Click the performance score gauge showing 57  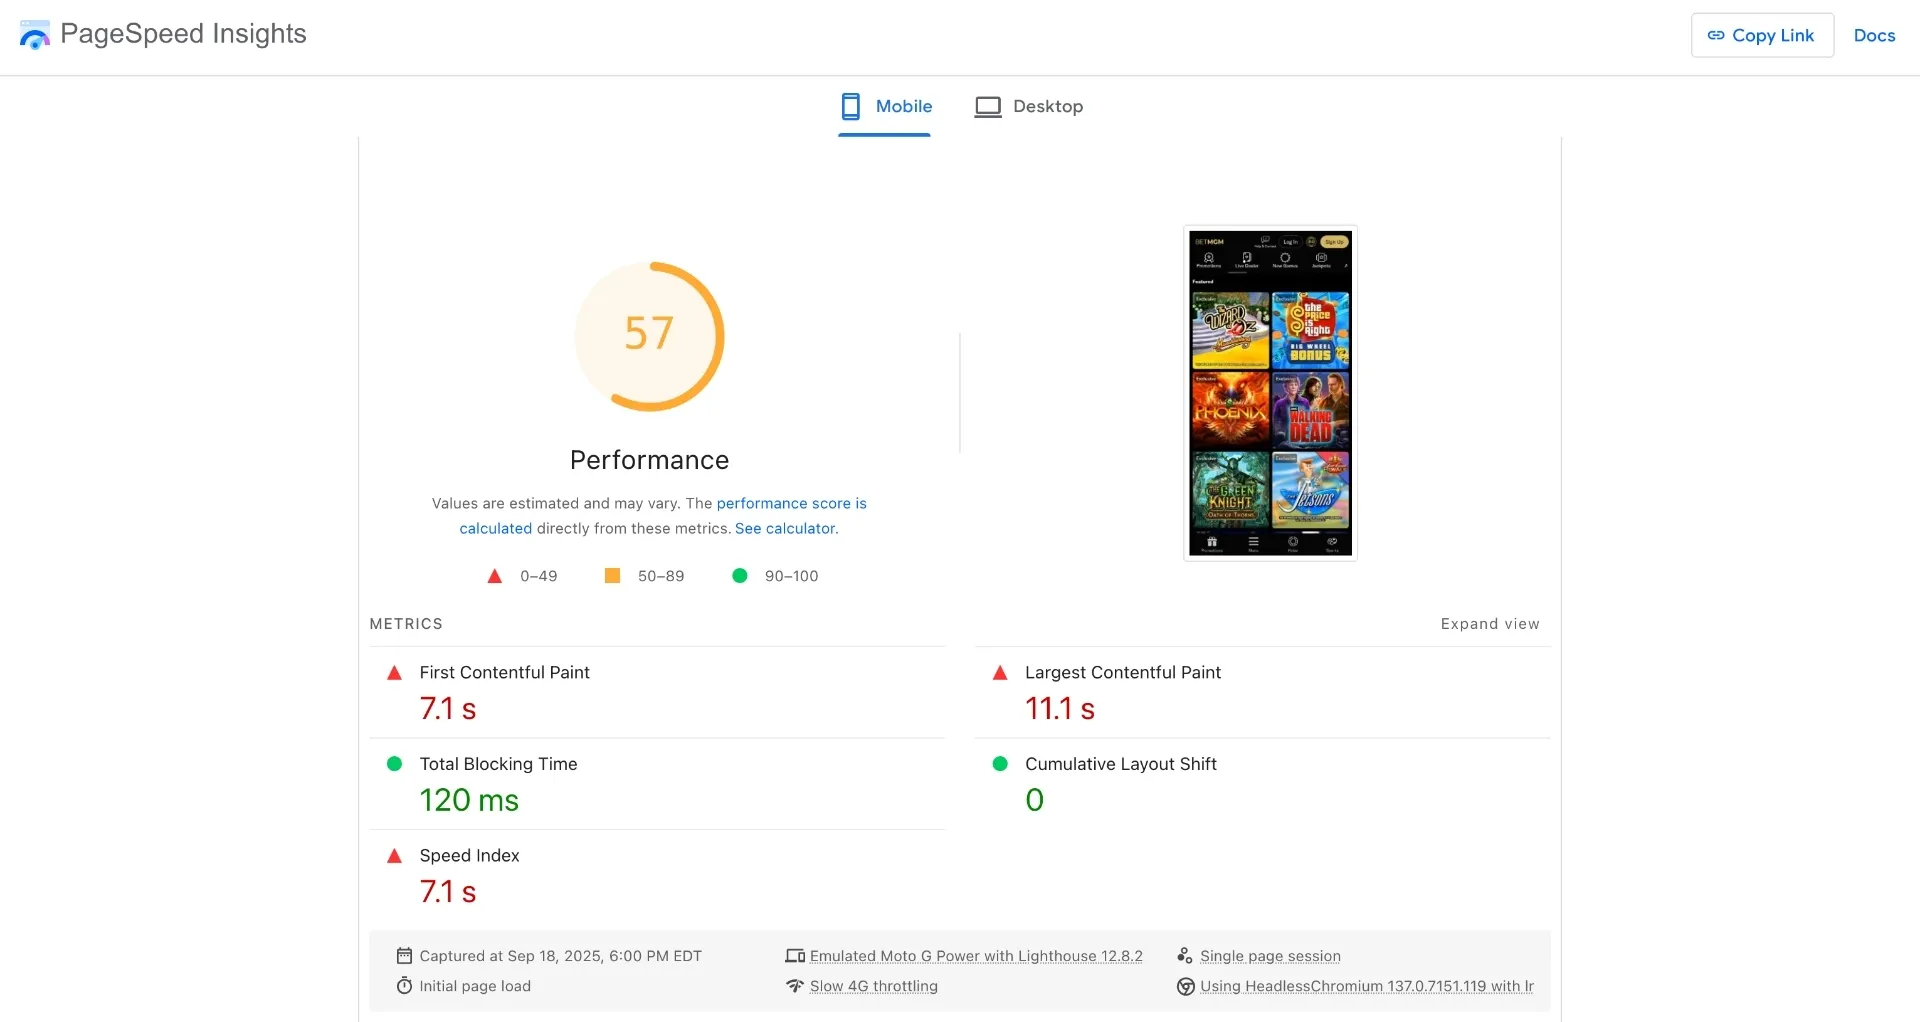649,336
